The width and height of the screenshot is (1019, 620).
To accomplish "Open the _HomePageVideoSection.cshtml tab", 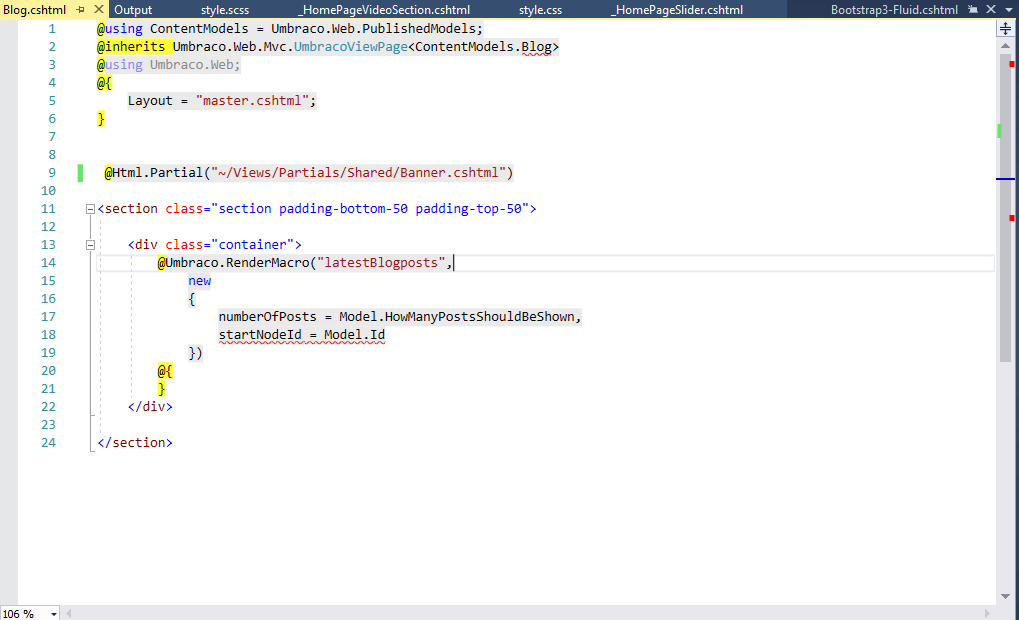I will (x=384, y=10).
